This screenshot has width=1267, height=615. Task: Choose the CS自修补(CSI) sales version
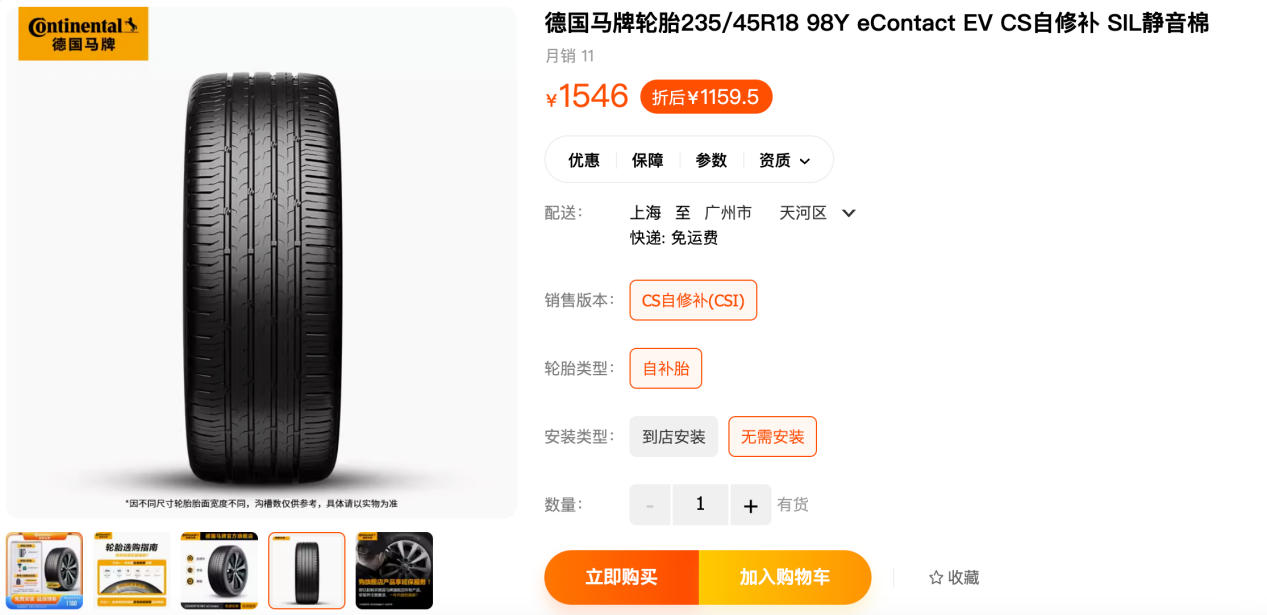click(693, 300)
